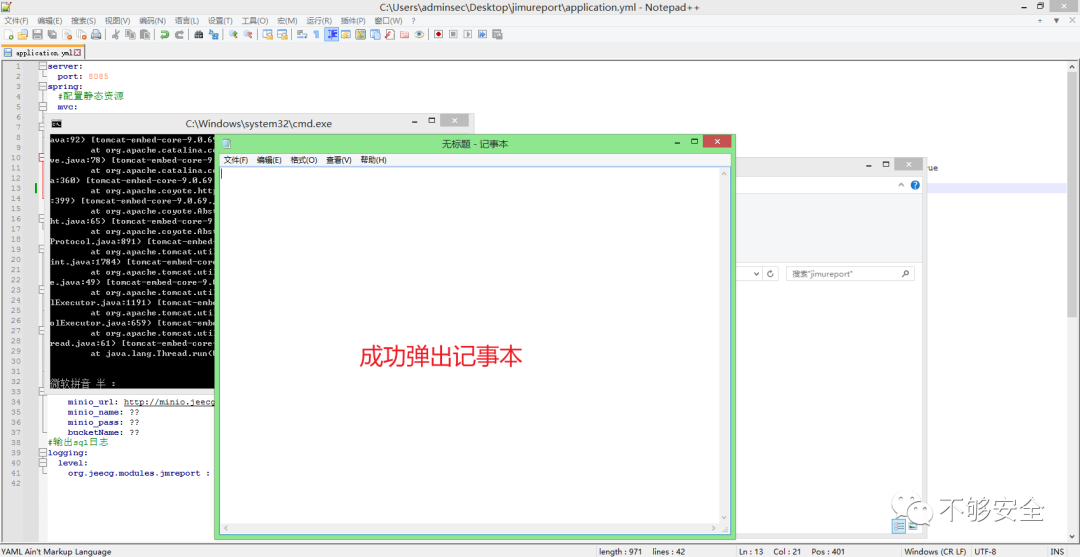Open the Notepad++ tab list down arrow
The height and width of the screenshot is (557, 1080).
tap(1056, 21)
